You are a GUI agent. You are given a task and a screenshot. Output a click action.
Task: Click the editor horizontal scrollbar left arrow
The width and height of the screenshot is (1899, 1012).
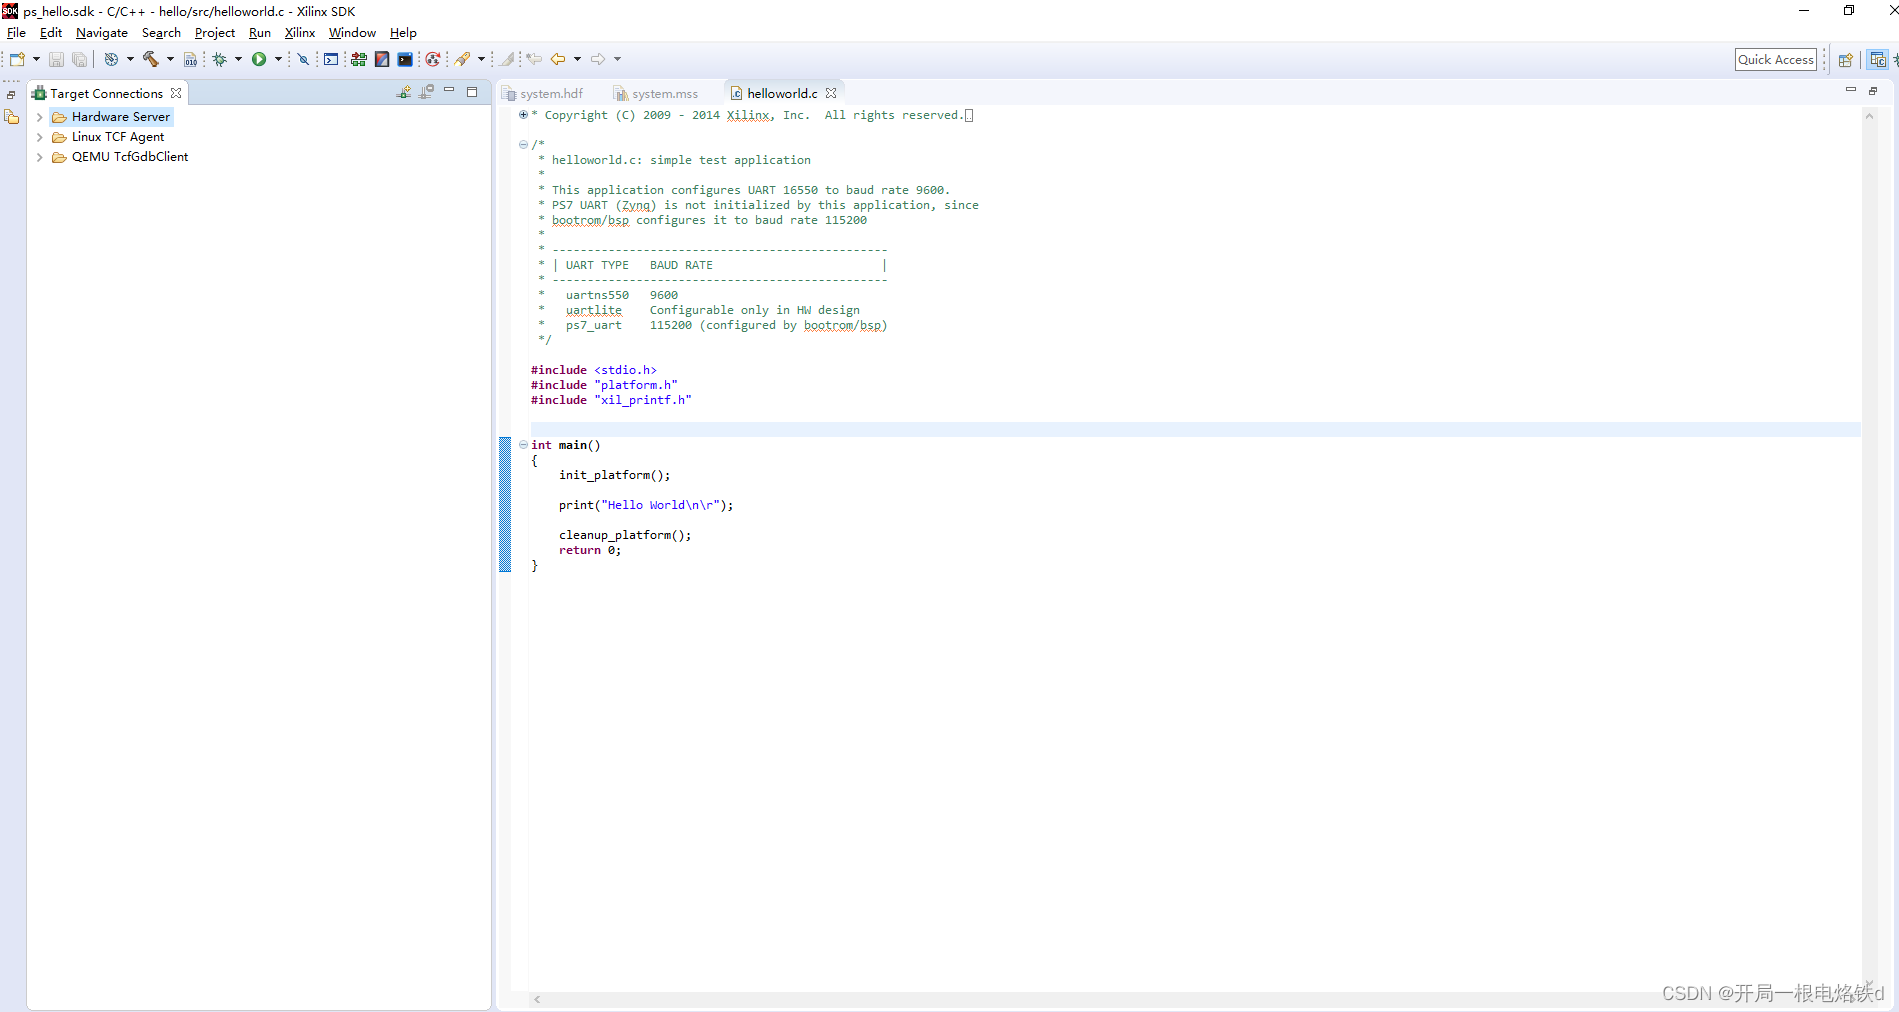click(x=537, y=999)
